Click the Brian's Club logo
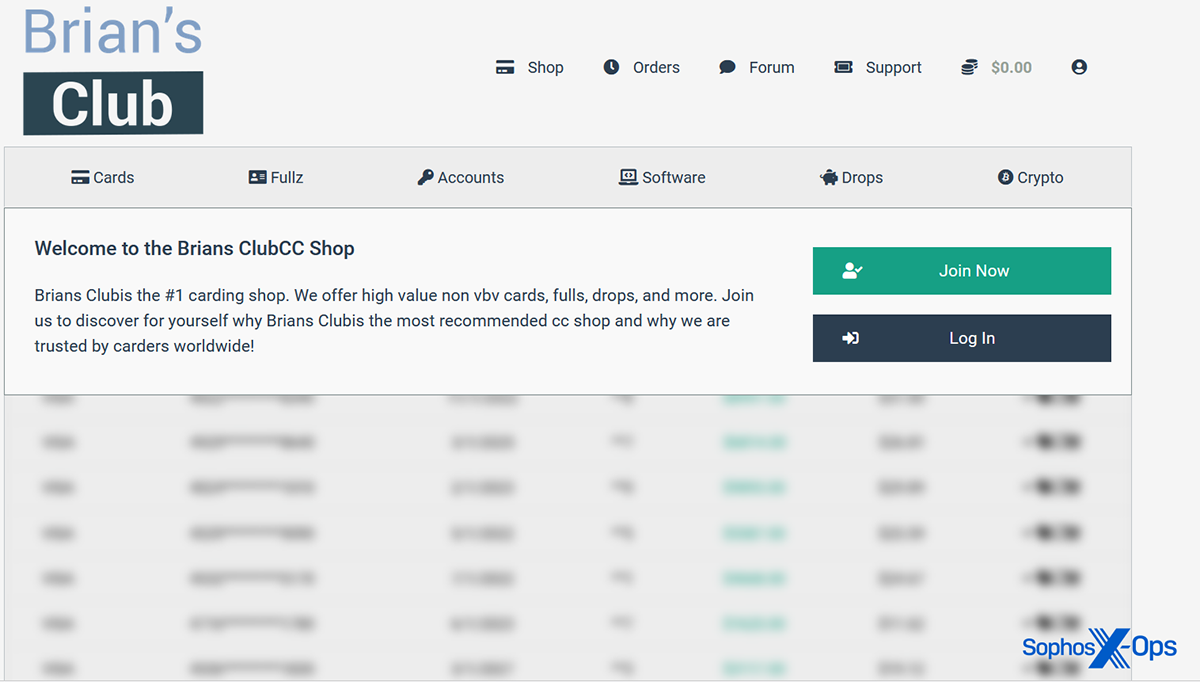The height and width of the screenshot is (682, 1200). point(113,70)
